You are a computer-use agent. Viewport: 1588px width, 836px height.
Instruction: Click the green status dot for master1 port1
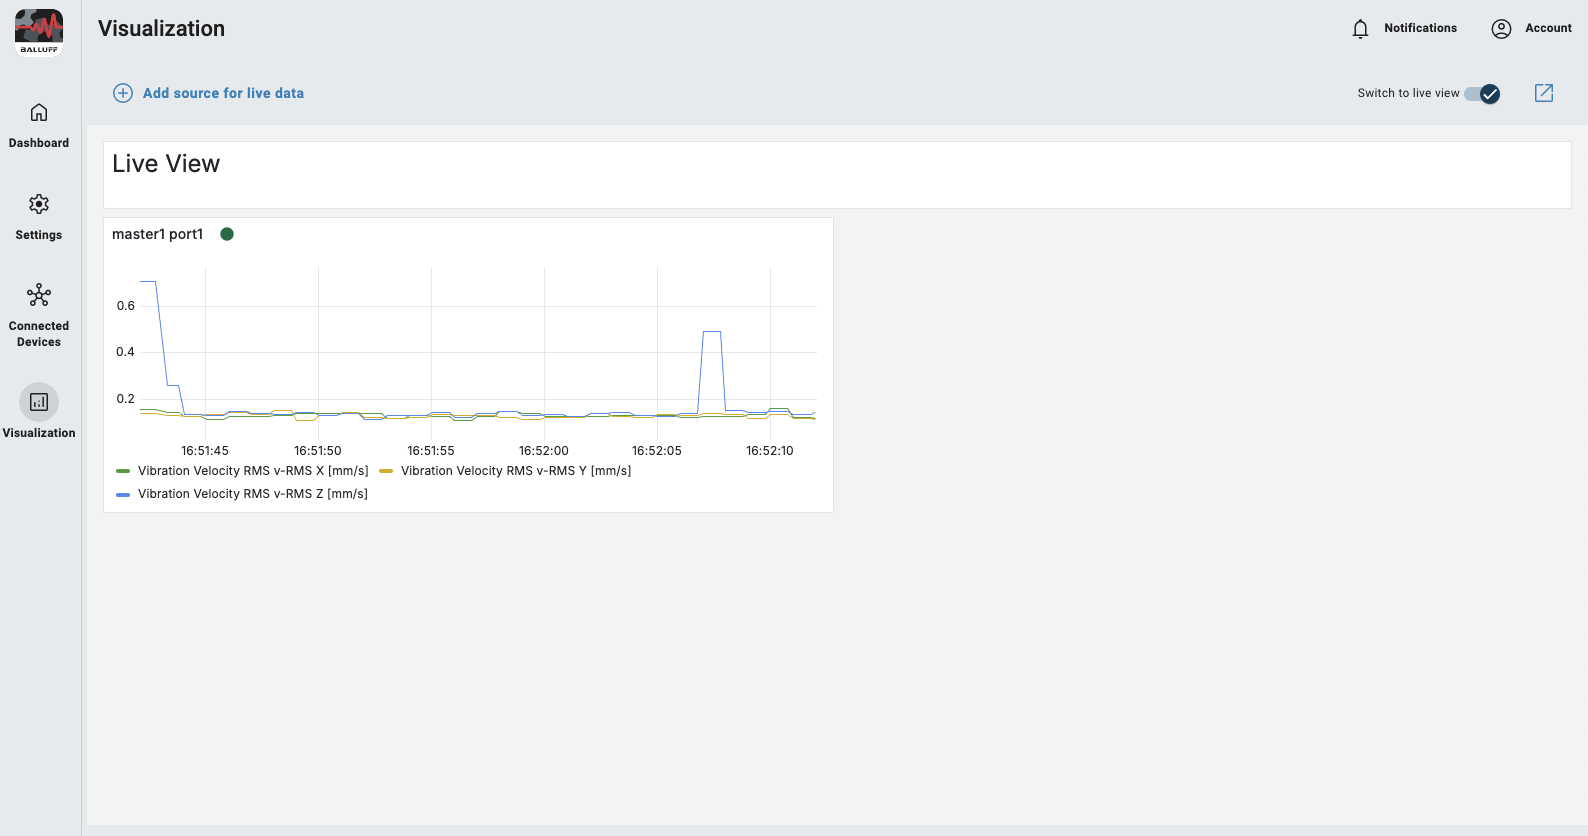click(227, 234)
